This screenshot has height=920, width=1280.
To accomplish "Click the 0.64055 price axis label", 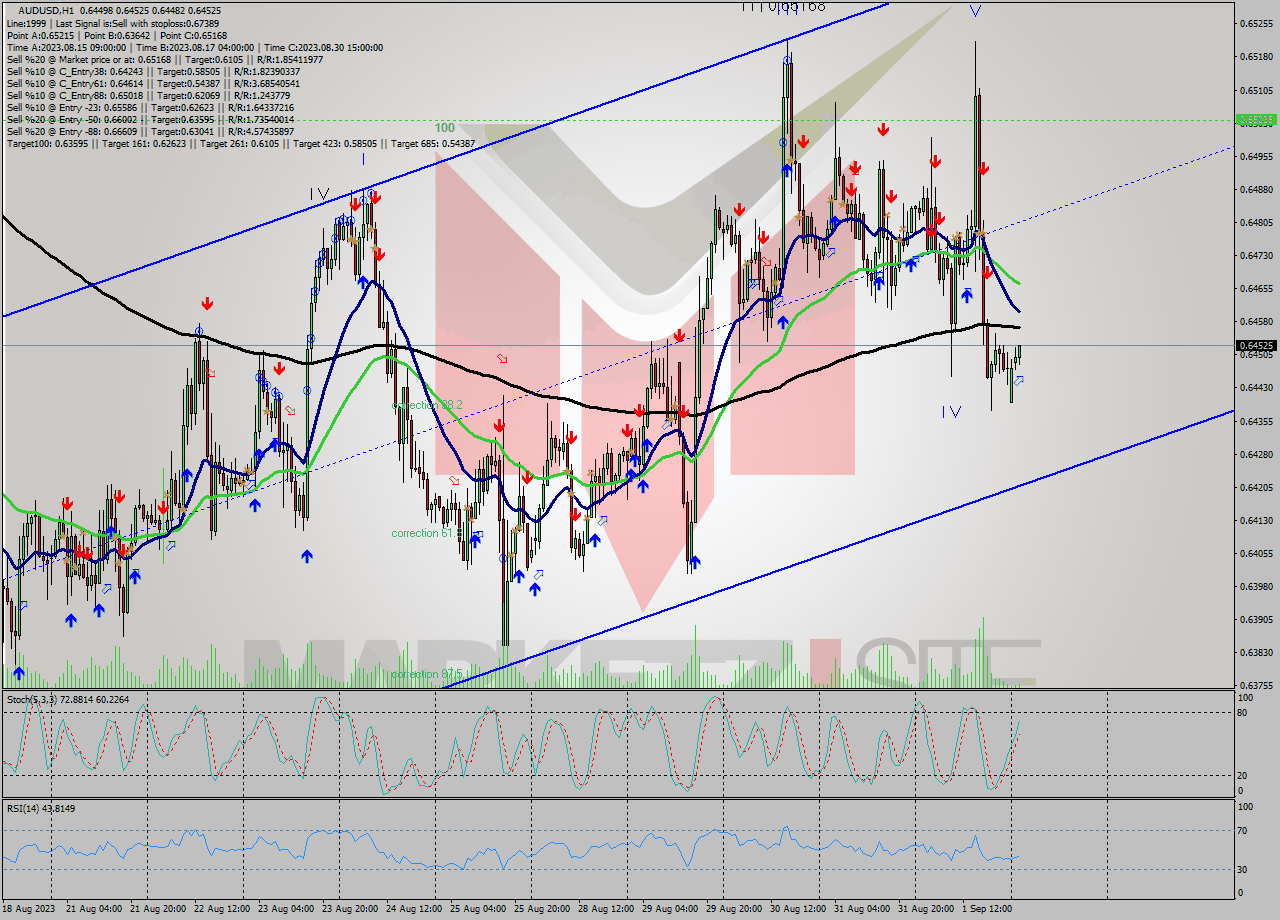I will tap(1256, 553).
